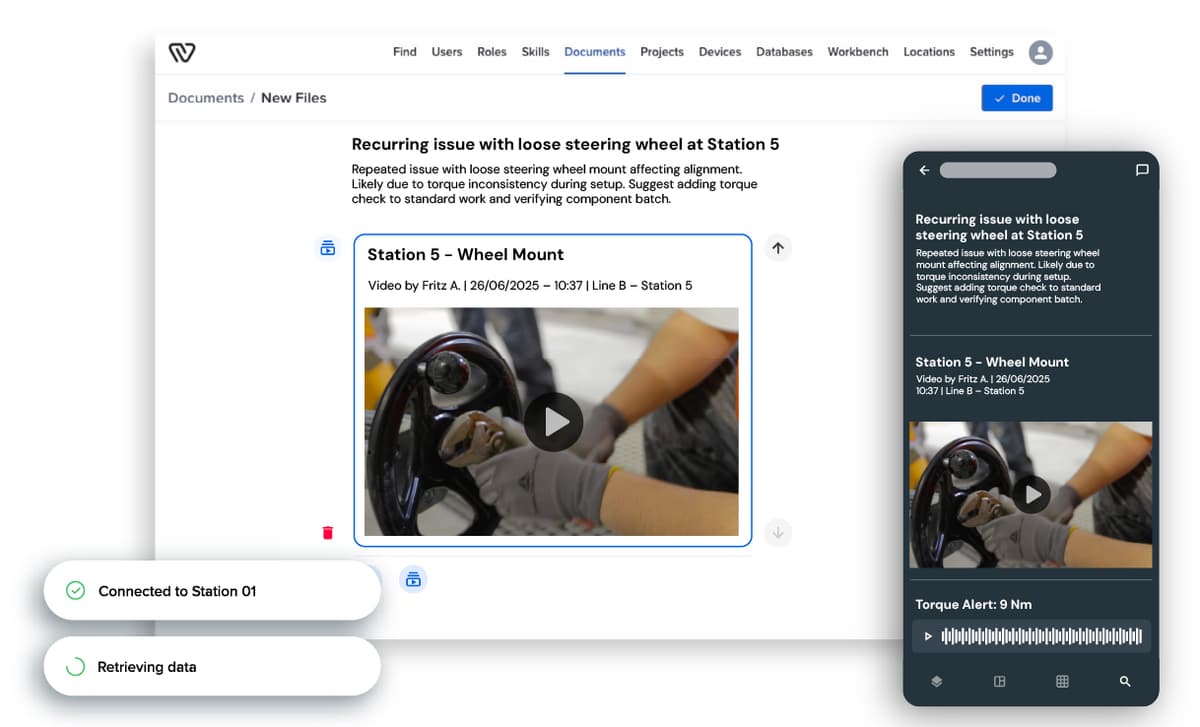Select the grid view icon on the mobile toolbar
This screenshot has width=1200, height=727.
(x=1062, y=681)
